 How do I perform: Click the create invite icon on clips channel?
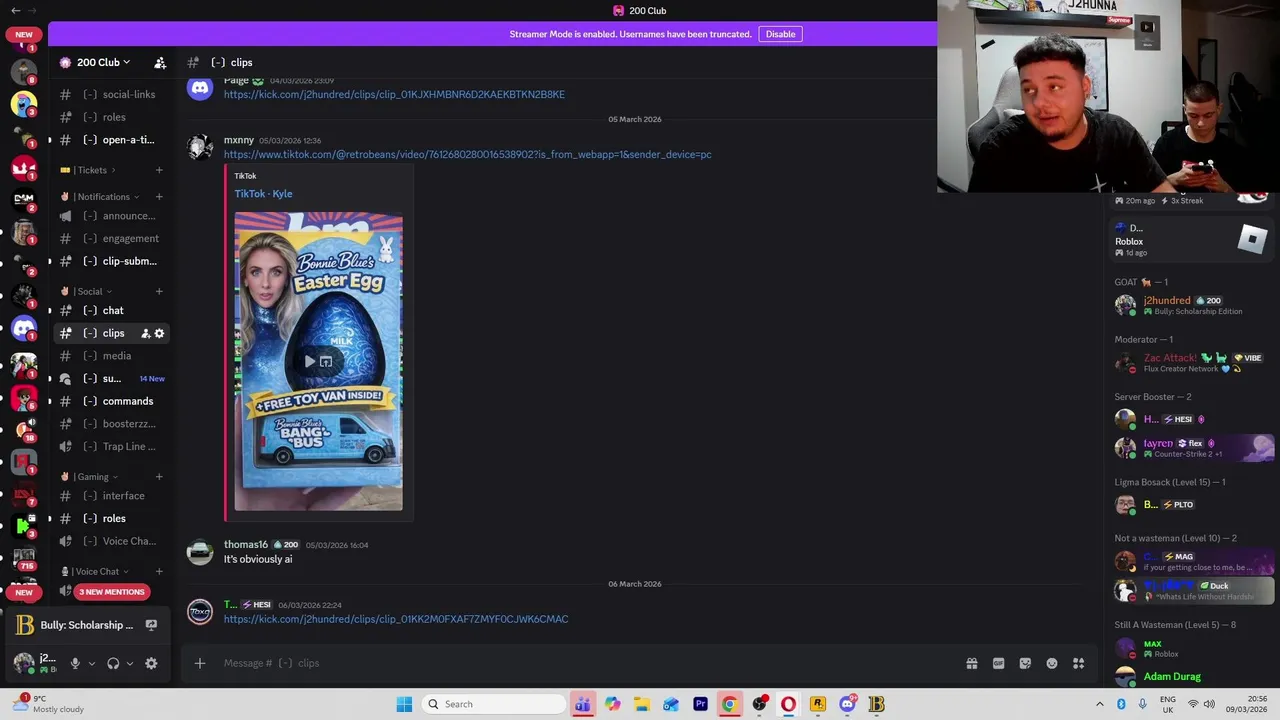click(x=145, y=333)
